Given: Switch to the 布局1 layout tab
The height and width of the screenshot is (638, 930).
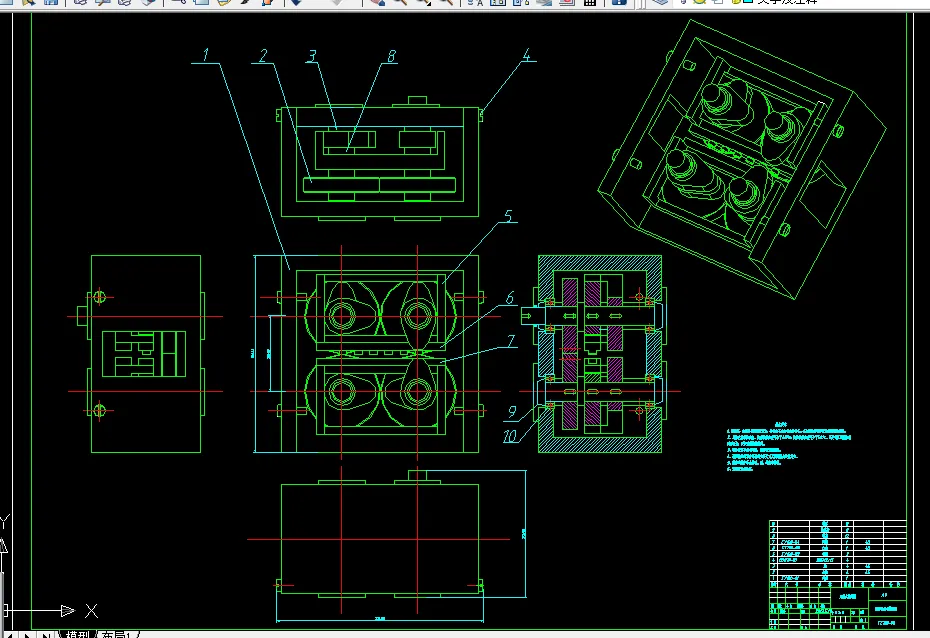Looking at the screenshot, I should (x=117, y=634).
